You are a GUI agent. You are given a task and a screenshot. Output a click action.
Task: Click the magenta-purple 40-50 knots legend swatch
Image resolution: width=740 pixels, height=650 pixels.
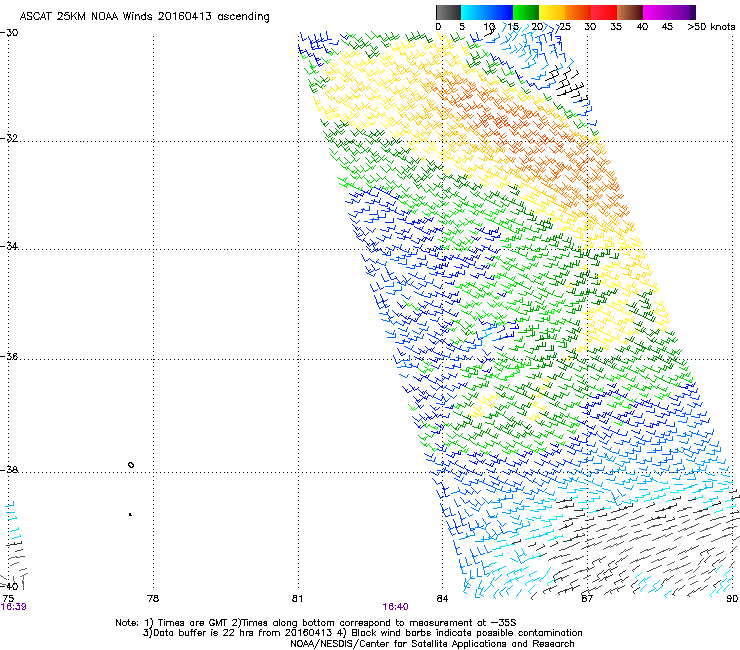[669, 12]
